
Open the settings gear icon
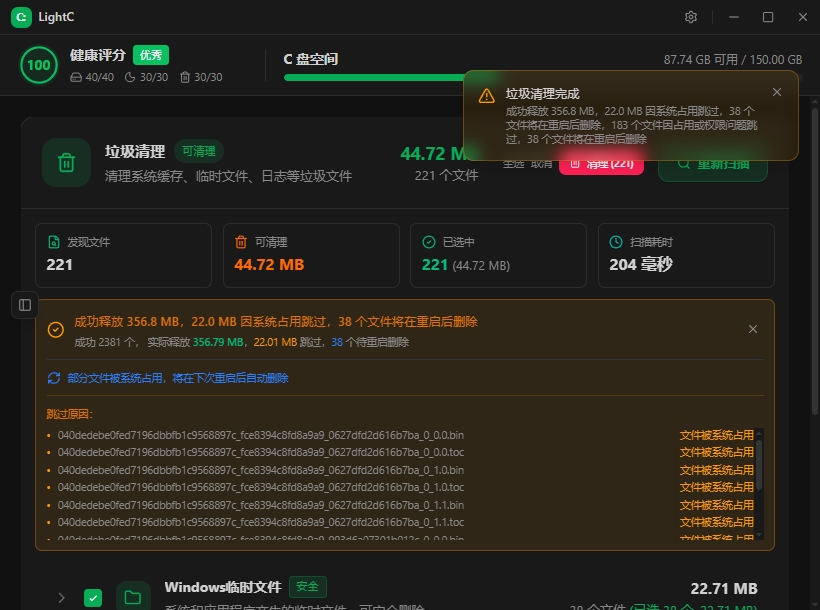click(x=691, y=17)
